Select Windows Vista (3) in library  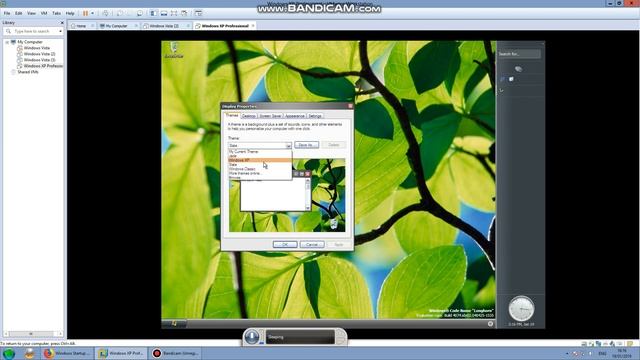click(x=39, y=60)
